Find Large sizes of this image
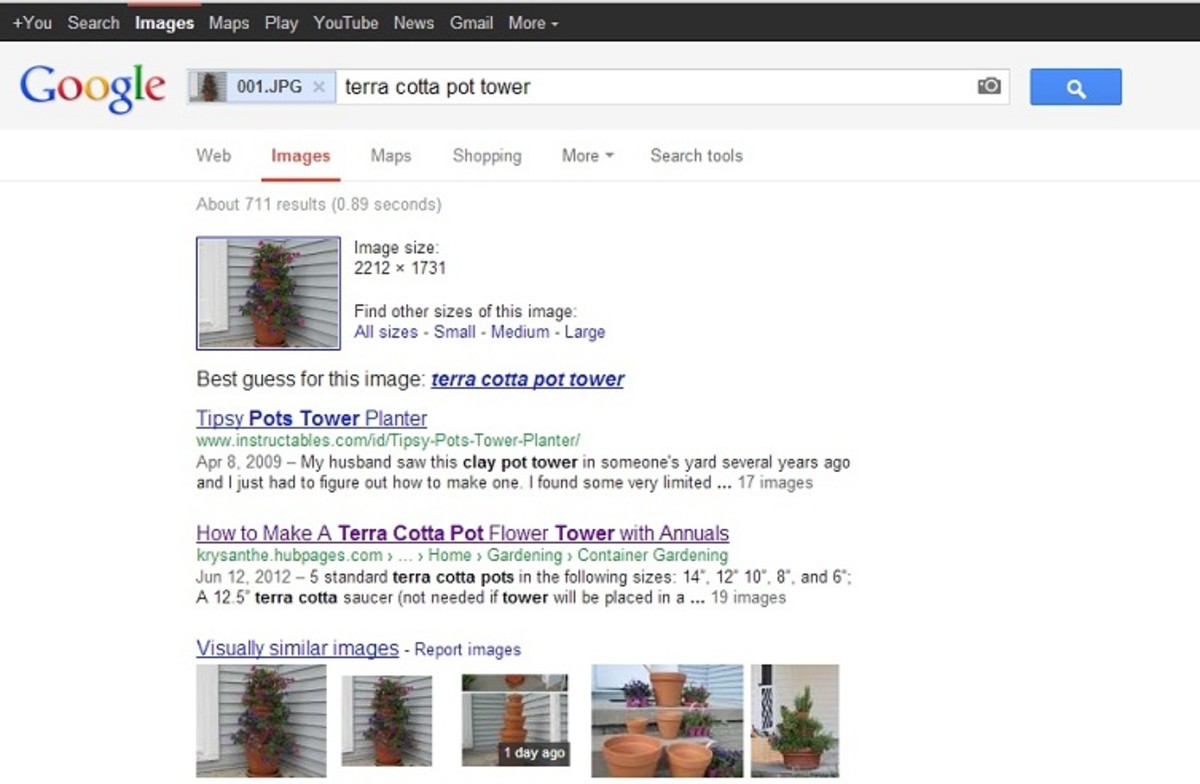Viewport: 1200px width, 784px height. [x=586, y=332]
